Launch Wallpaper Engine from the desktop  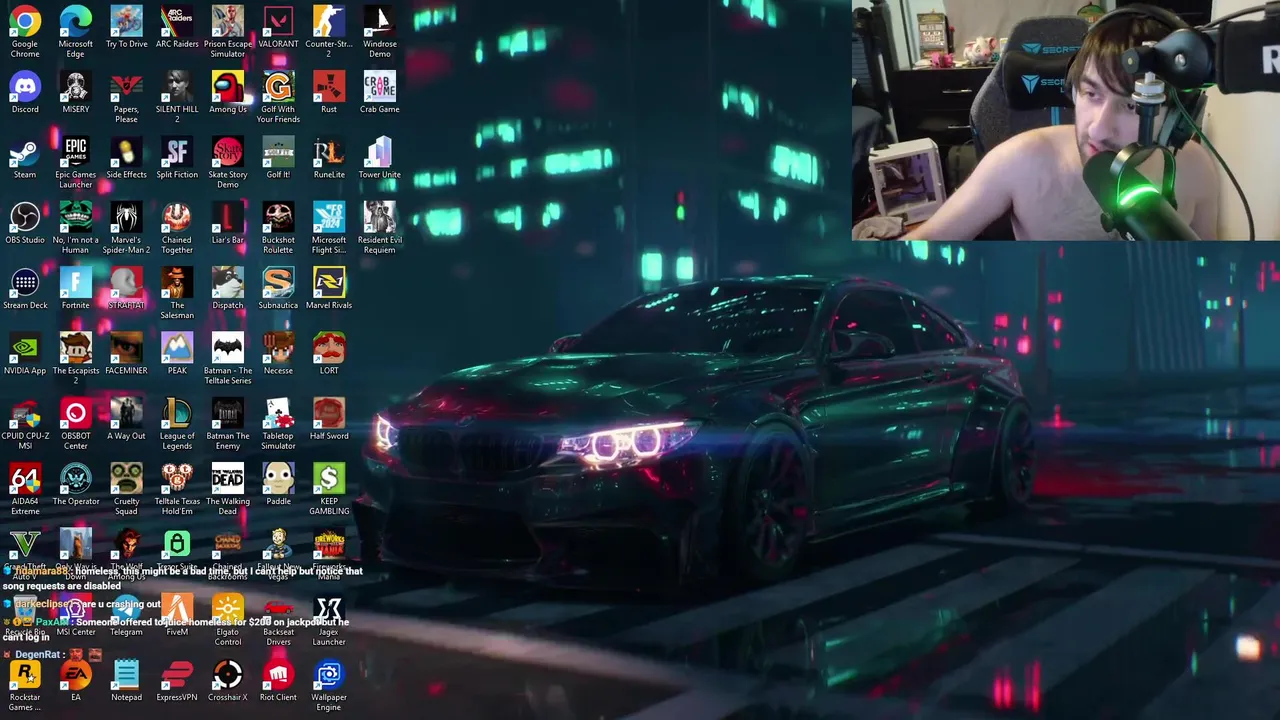coord(329,675)
